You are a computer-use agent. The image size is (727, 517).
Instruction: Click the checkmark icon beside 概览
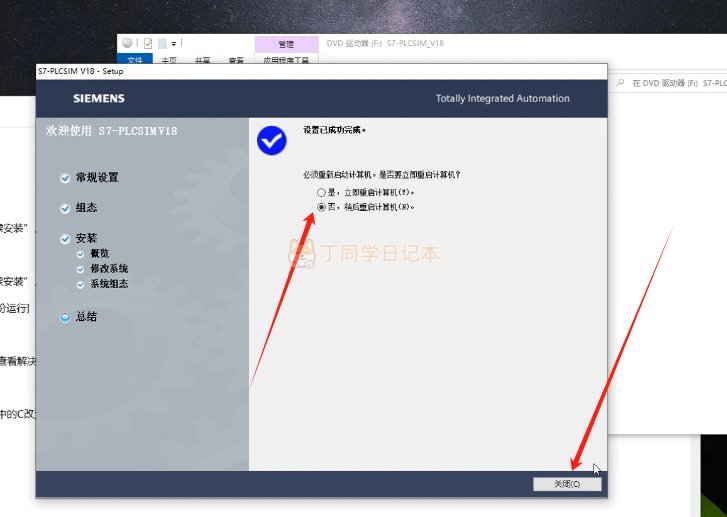(80, 254)
